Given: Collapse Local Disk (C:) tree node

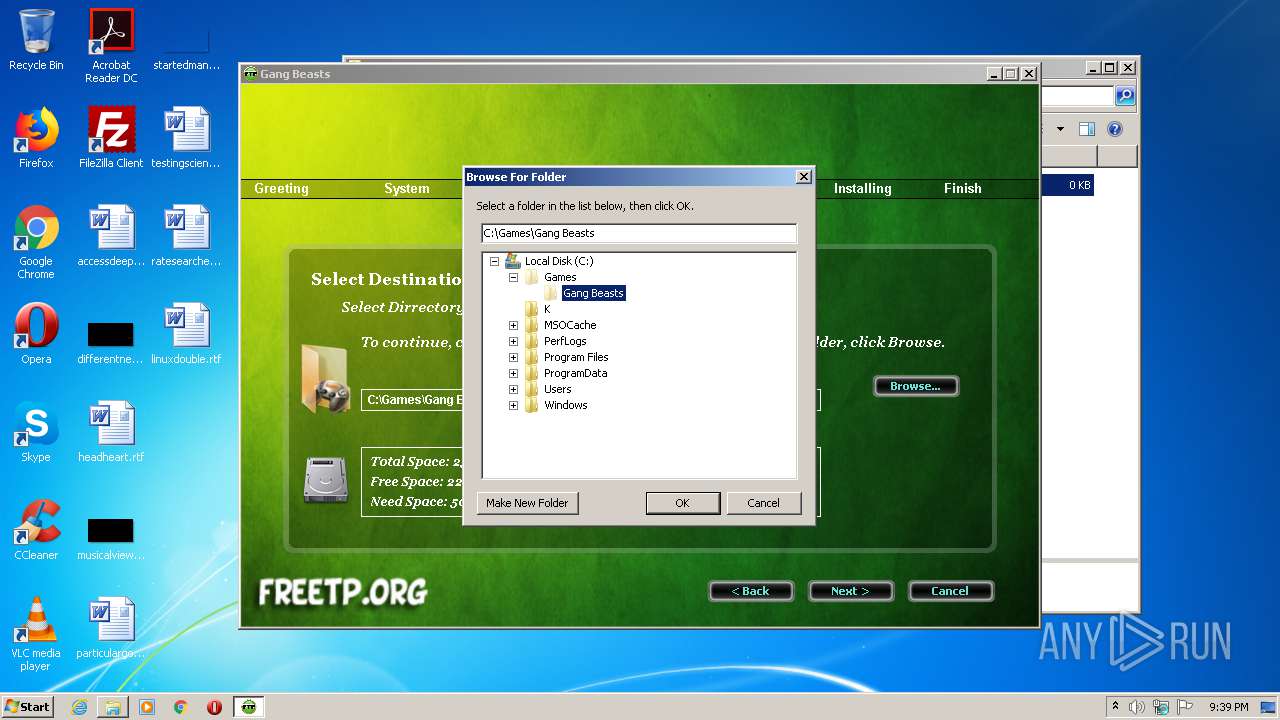Looking at the screenshot, I should [494, 261].
